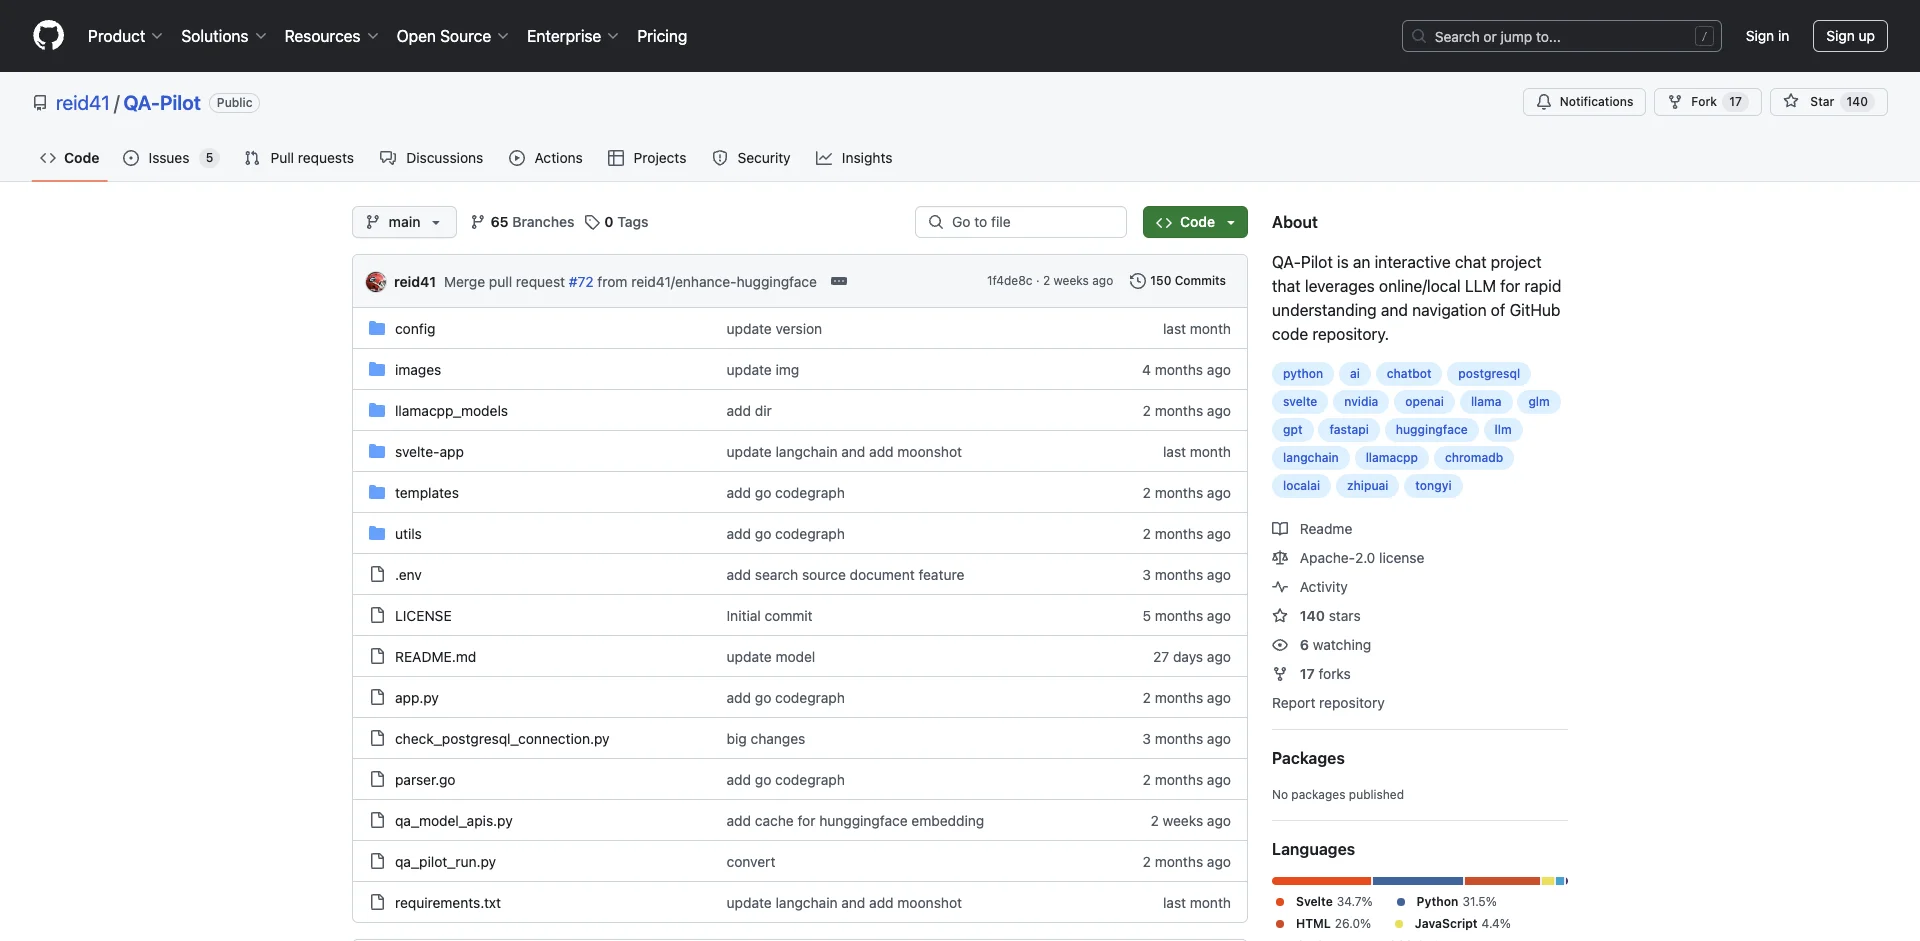The image size is (1920, 941).
Task: Click the watching eye icon
Action: [x=1280, y=645]
